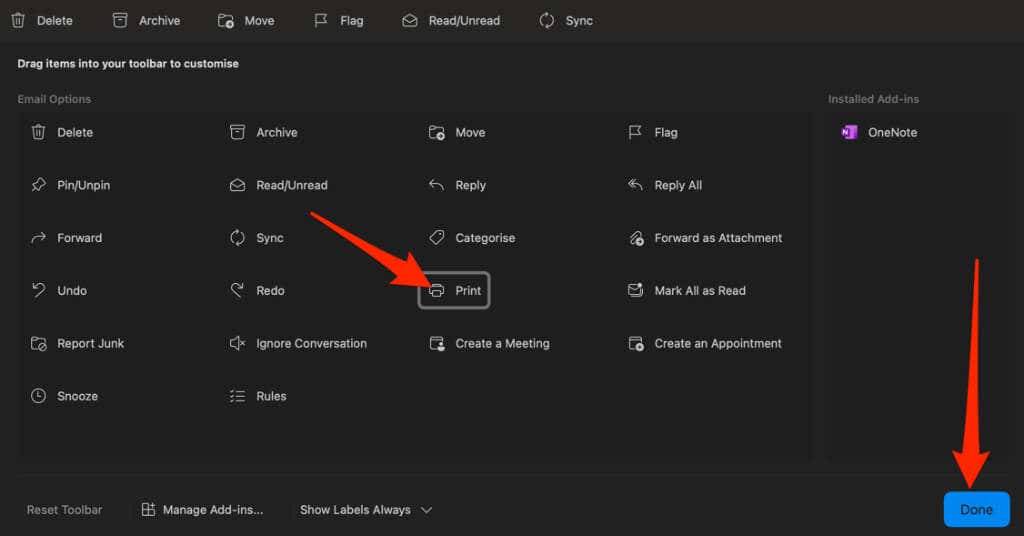The image size is (1024, 536).
Task: Click the Reset Toolbar button
Action: (x=64, y=510)
